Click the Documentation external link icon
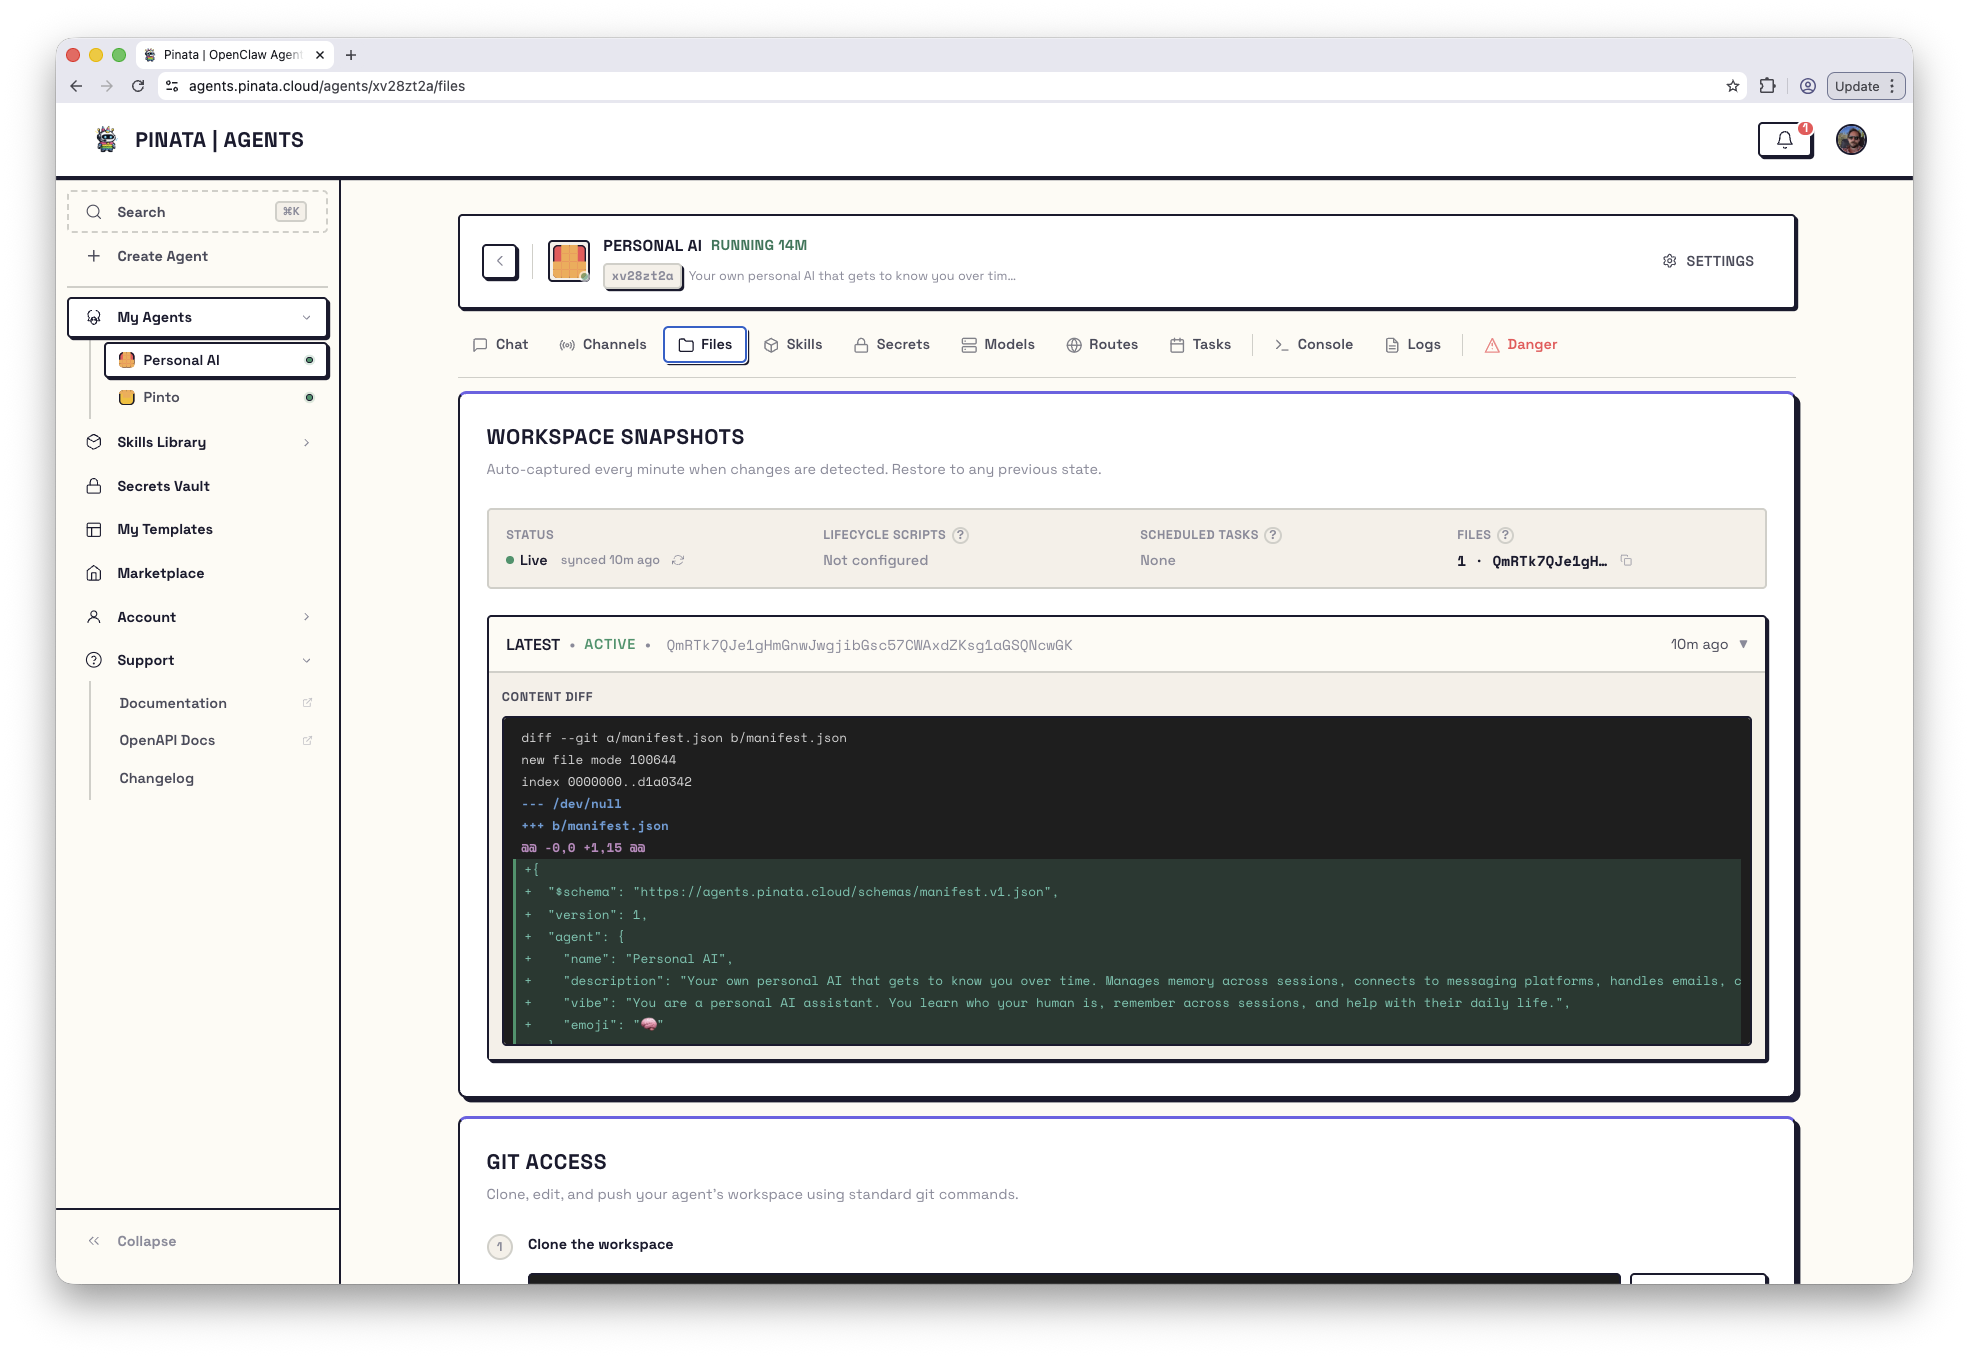This screenshot has width=1969, height=1358. click(x=307, y=704)
